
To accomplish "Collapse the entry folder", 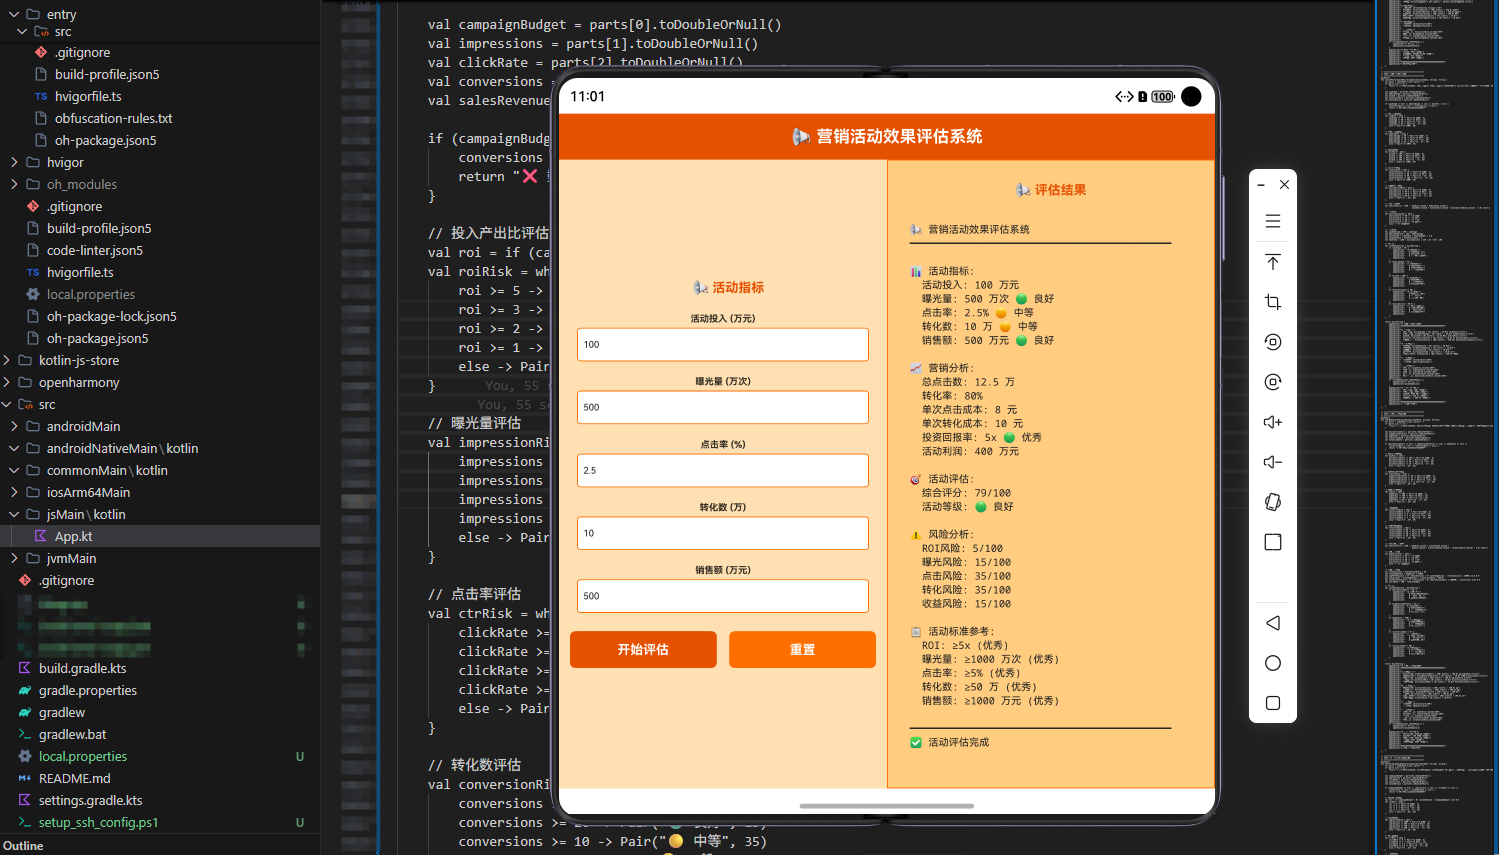I will coord(14,14).
